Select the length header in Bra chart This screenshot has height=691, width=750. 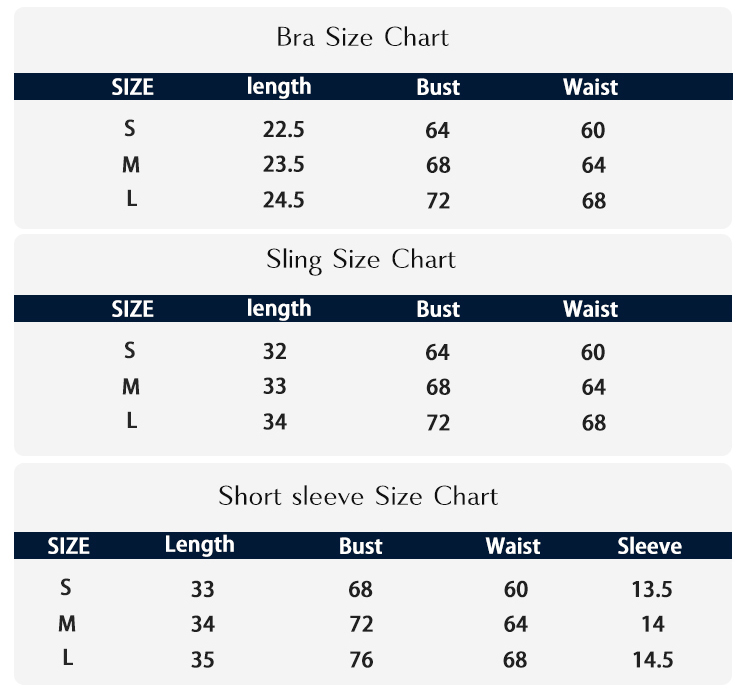click(279, 87)
